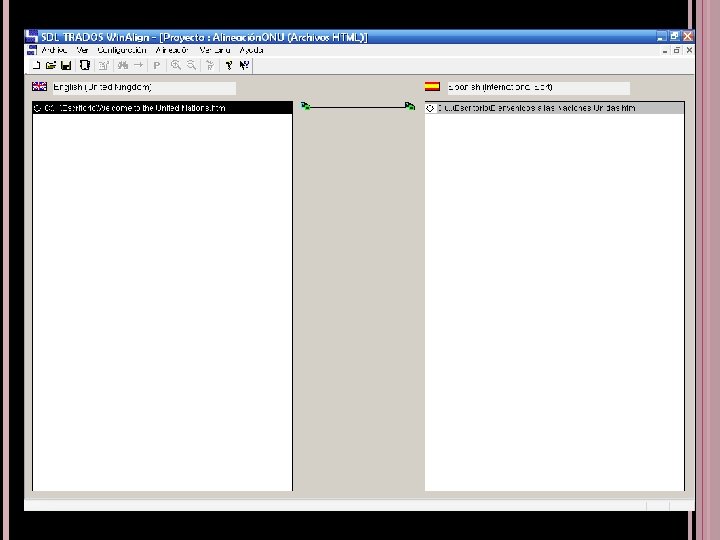Click the Spanish language field
The height and width of the screenshot is (540, 720).
pyautogui.click(x=539, y=87)
